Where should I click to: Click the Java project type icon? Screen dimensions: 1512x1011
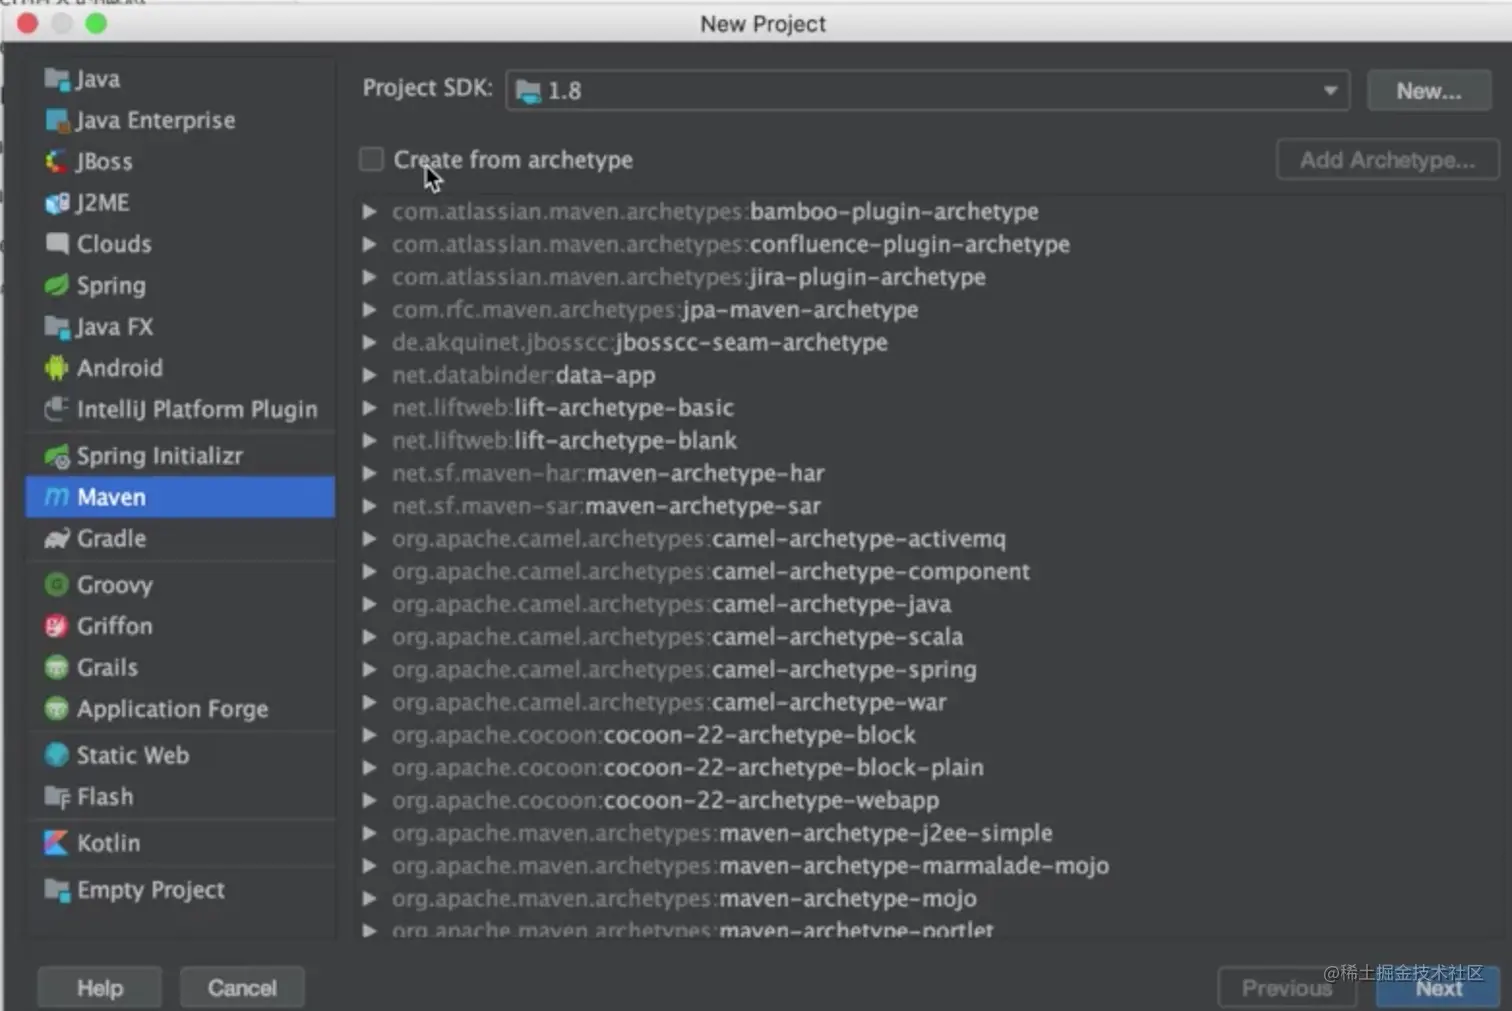pos(57,79)
